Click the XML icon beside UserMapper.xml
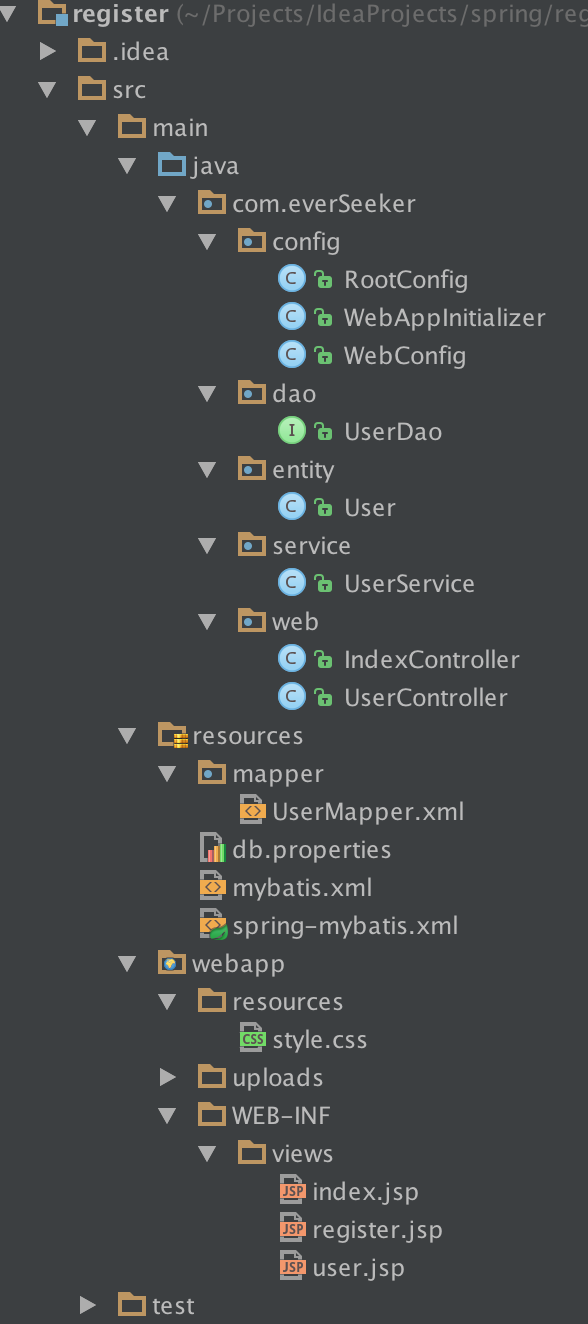Viewport: 588px width, 1324px height. point(253,811)
